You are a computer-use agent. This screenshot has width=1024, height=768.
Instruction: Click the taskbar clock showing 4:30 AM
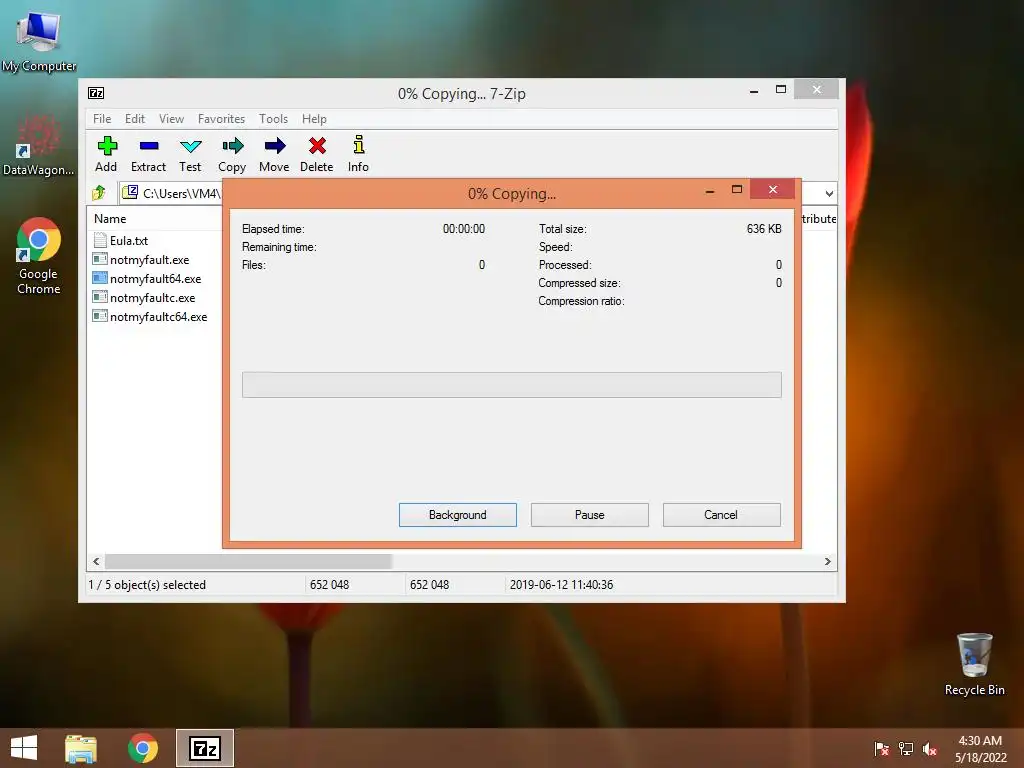click(980, 748)
